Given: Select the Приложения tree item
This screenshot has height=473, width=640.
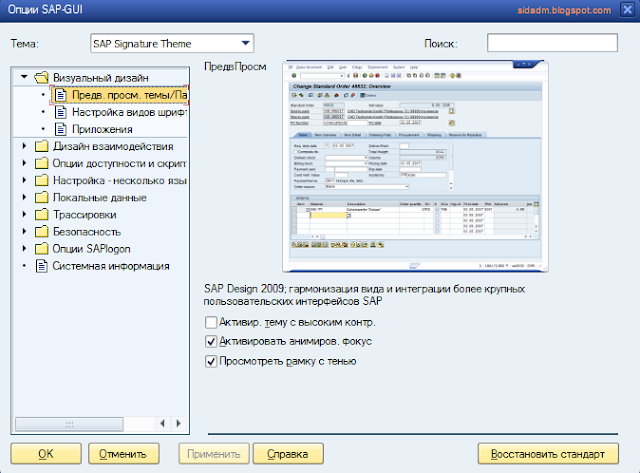Looking at the screenshot, I should click(x=102, y=129).
